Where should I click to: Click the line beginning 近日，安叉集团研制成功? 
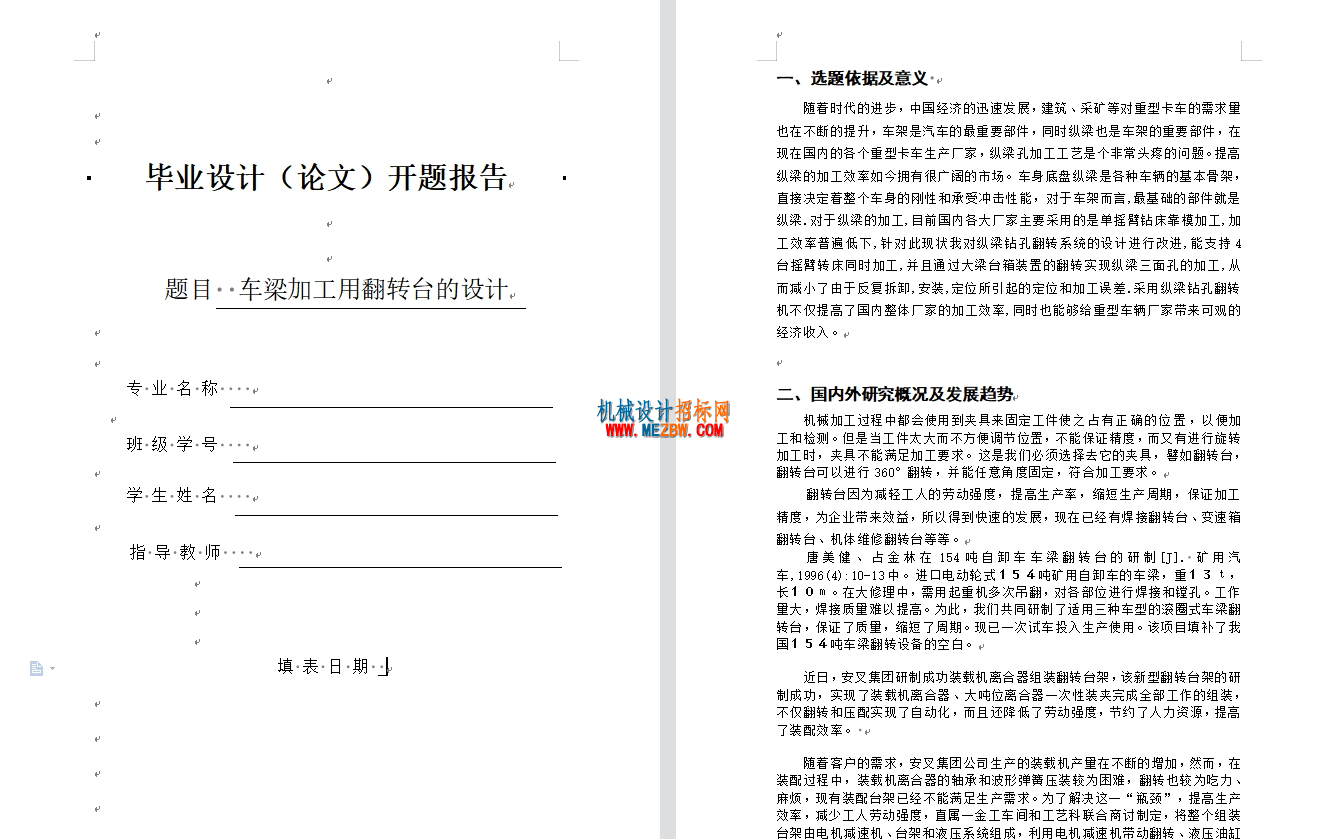[x=1022, y=678]
